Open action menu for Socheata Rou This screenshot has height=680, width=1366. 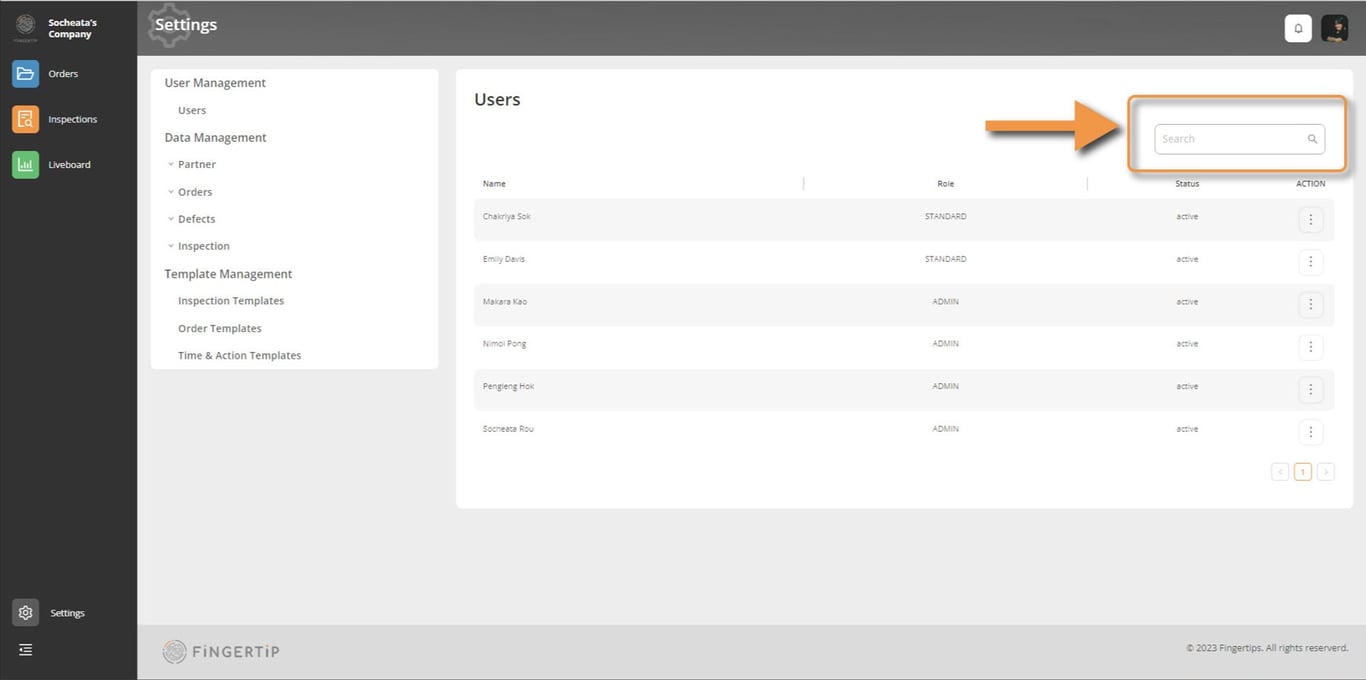tap(1311, 432)
